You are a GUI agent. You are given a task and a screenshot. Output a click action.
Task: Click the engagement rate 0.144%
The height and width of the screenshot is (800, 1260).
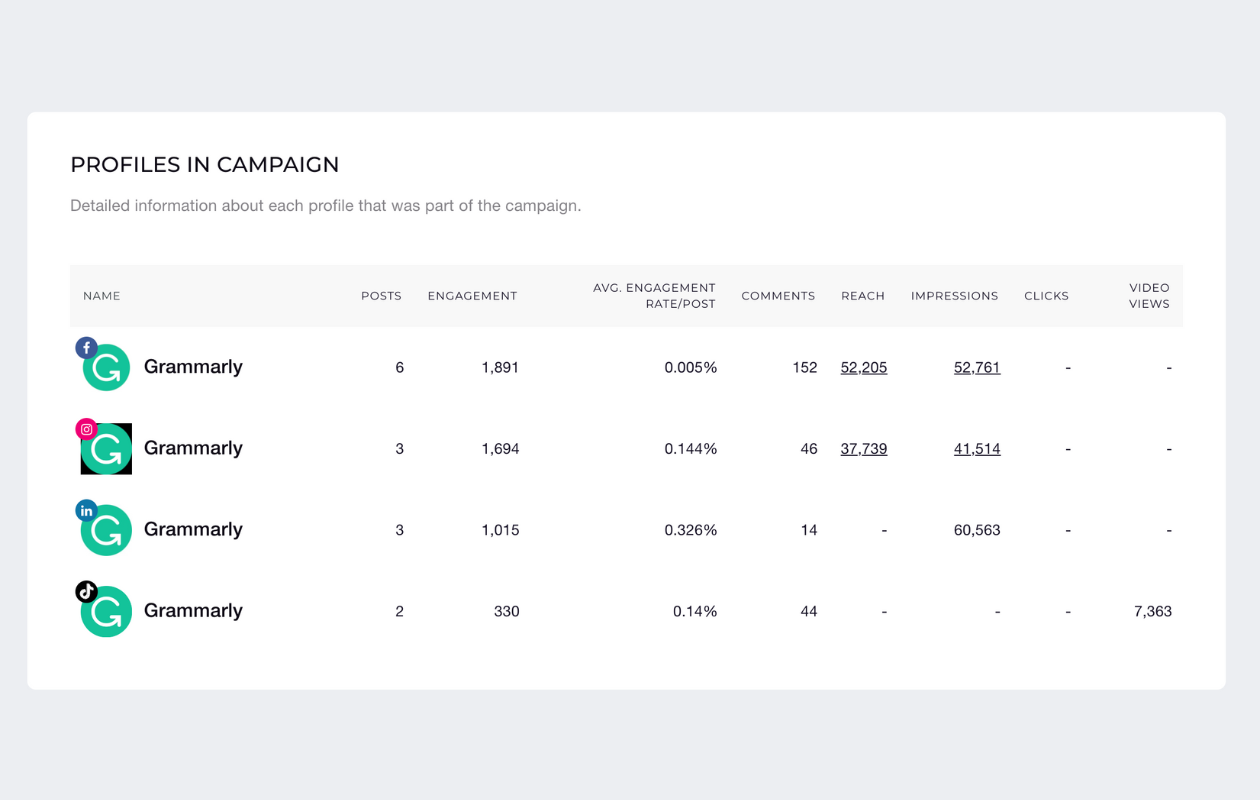(691, 449)
